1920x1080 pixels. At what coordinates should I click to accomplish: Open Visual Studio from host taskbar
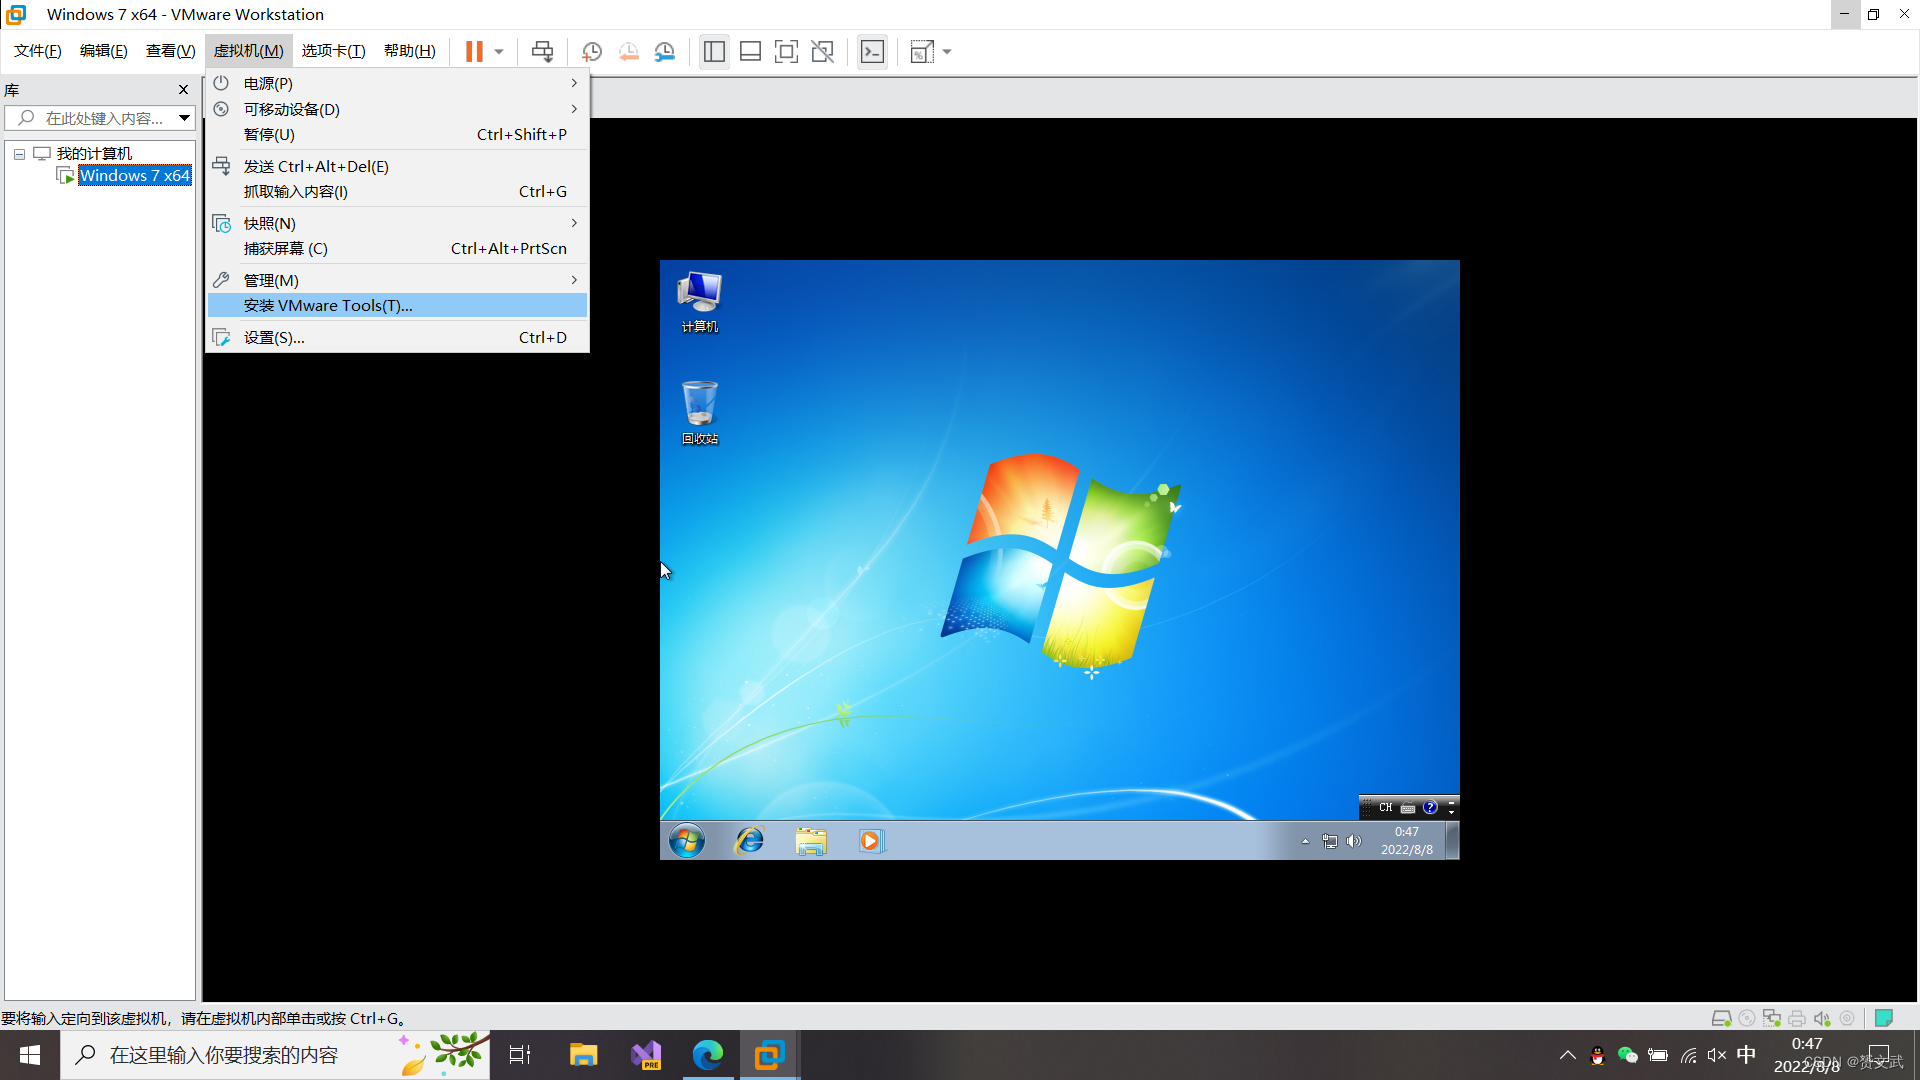[646, 1055]
